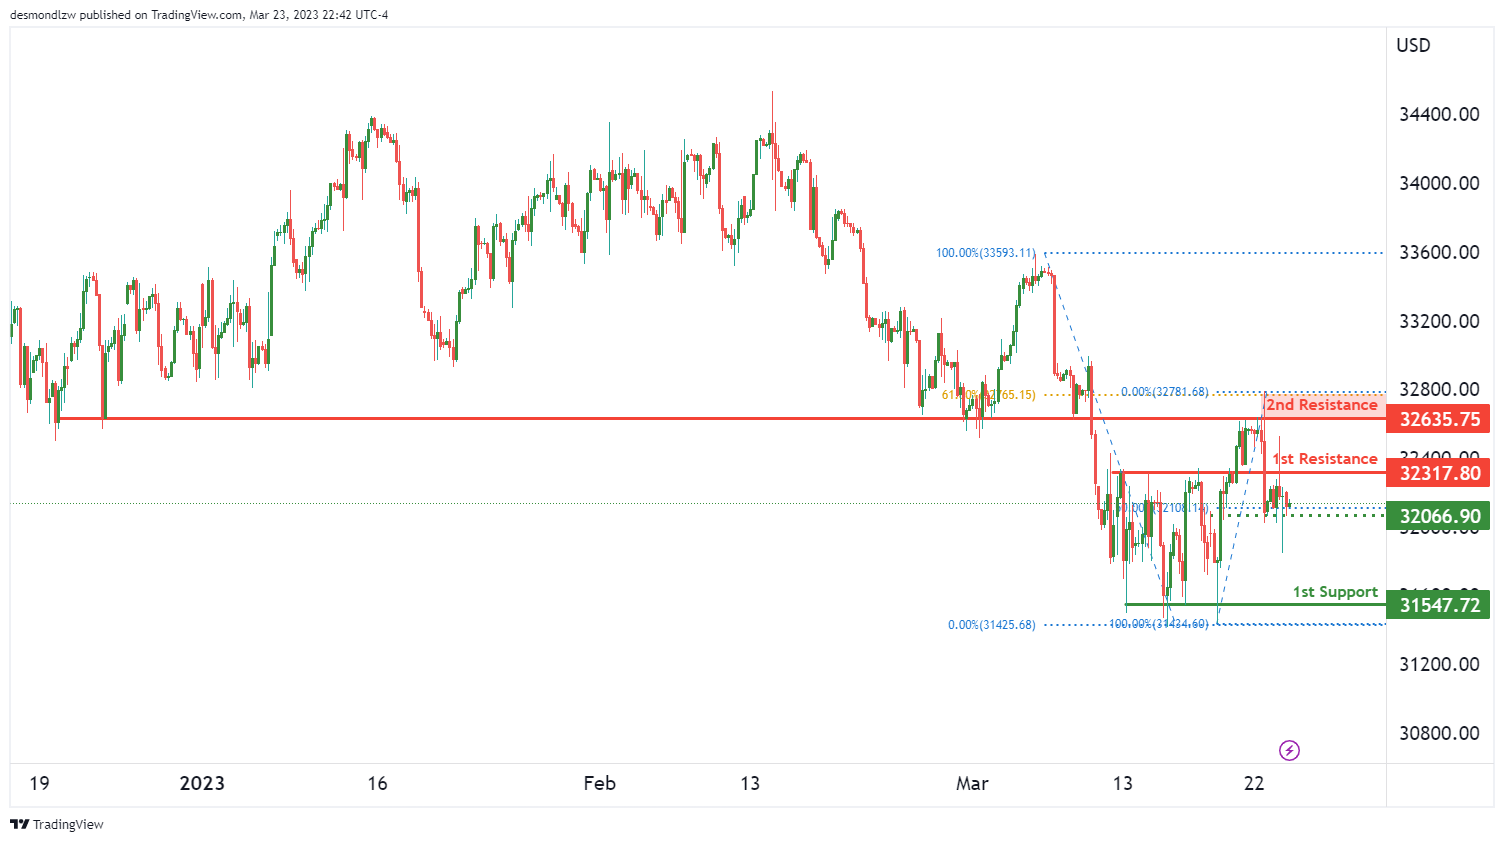Select the 2nd Resistance label
This screenshot has height=842, width=1504.
click(1321, 405)
